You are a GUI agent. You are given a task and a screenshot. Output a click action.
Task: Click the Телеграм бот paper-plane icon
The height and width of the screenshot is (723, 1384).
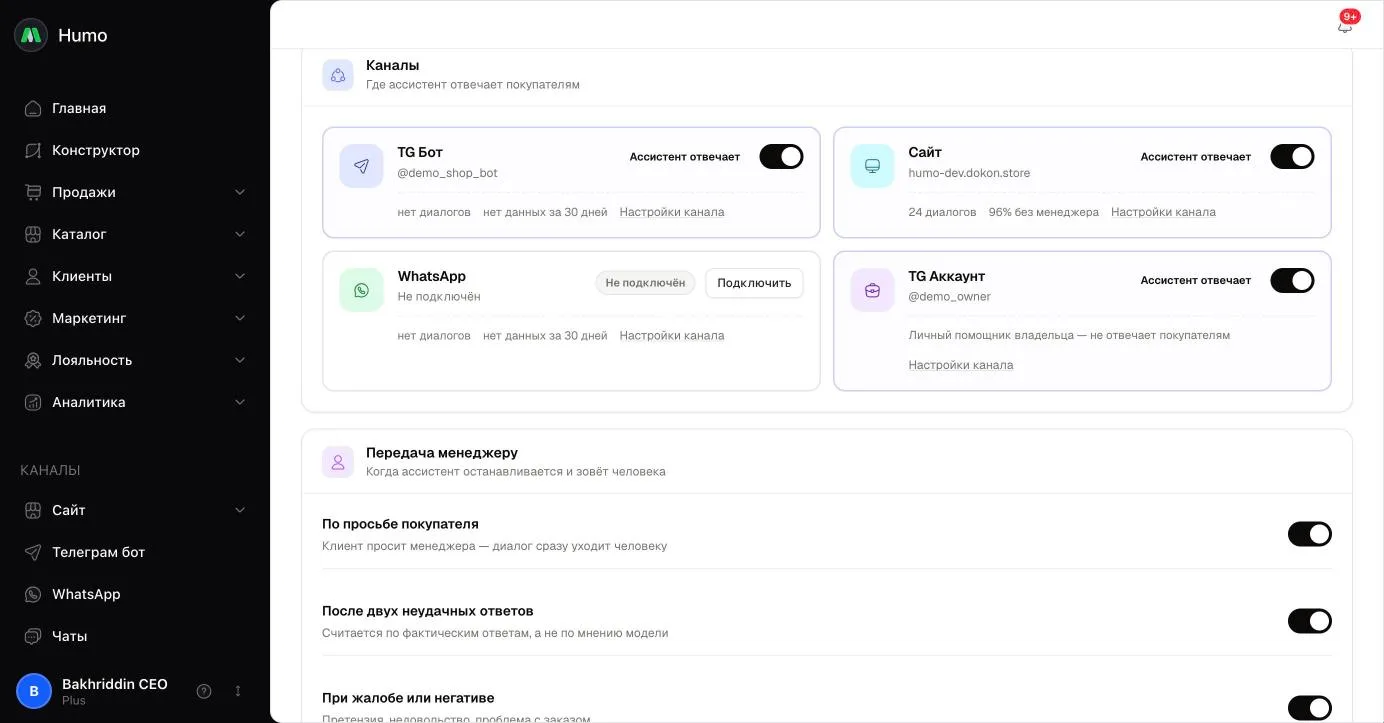tap(33, 552)
